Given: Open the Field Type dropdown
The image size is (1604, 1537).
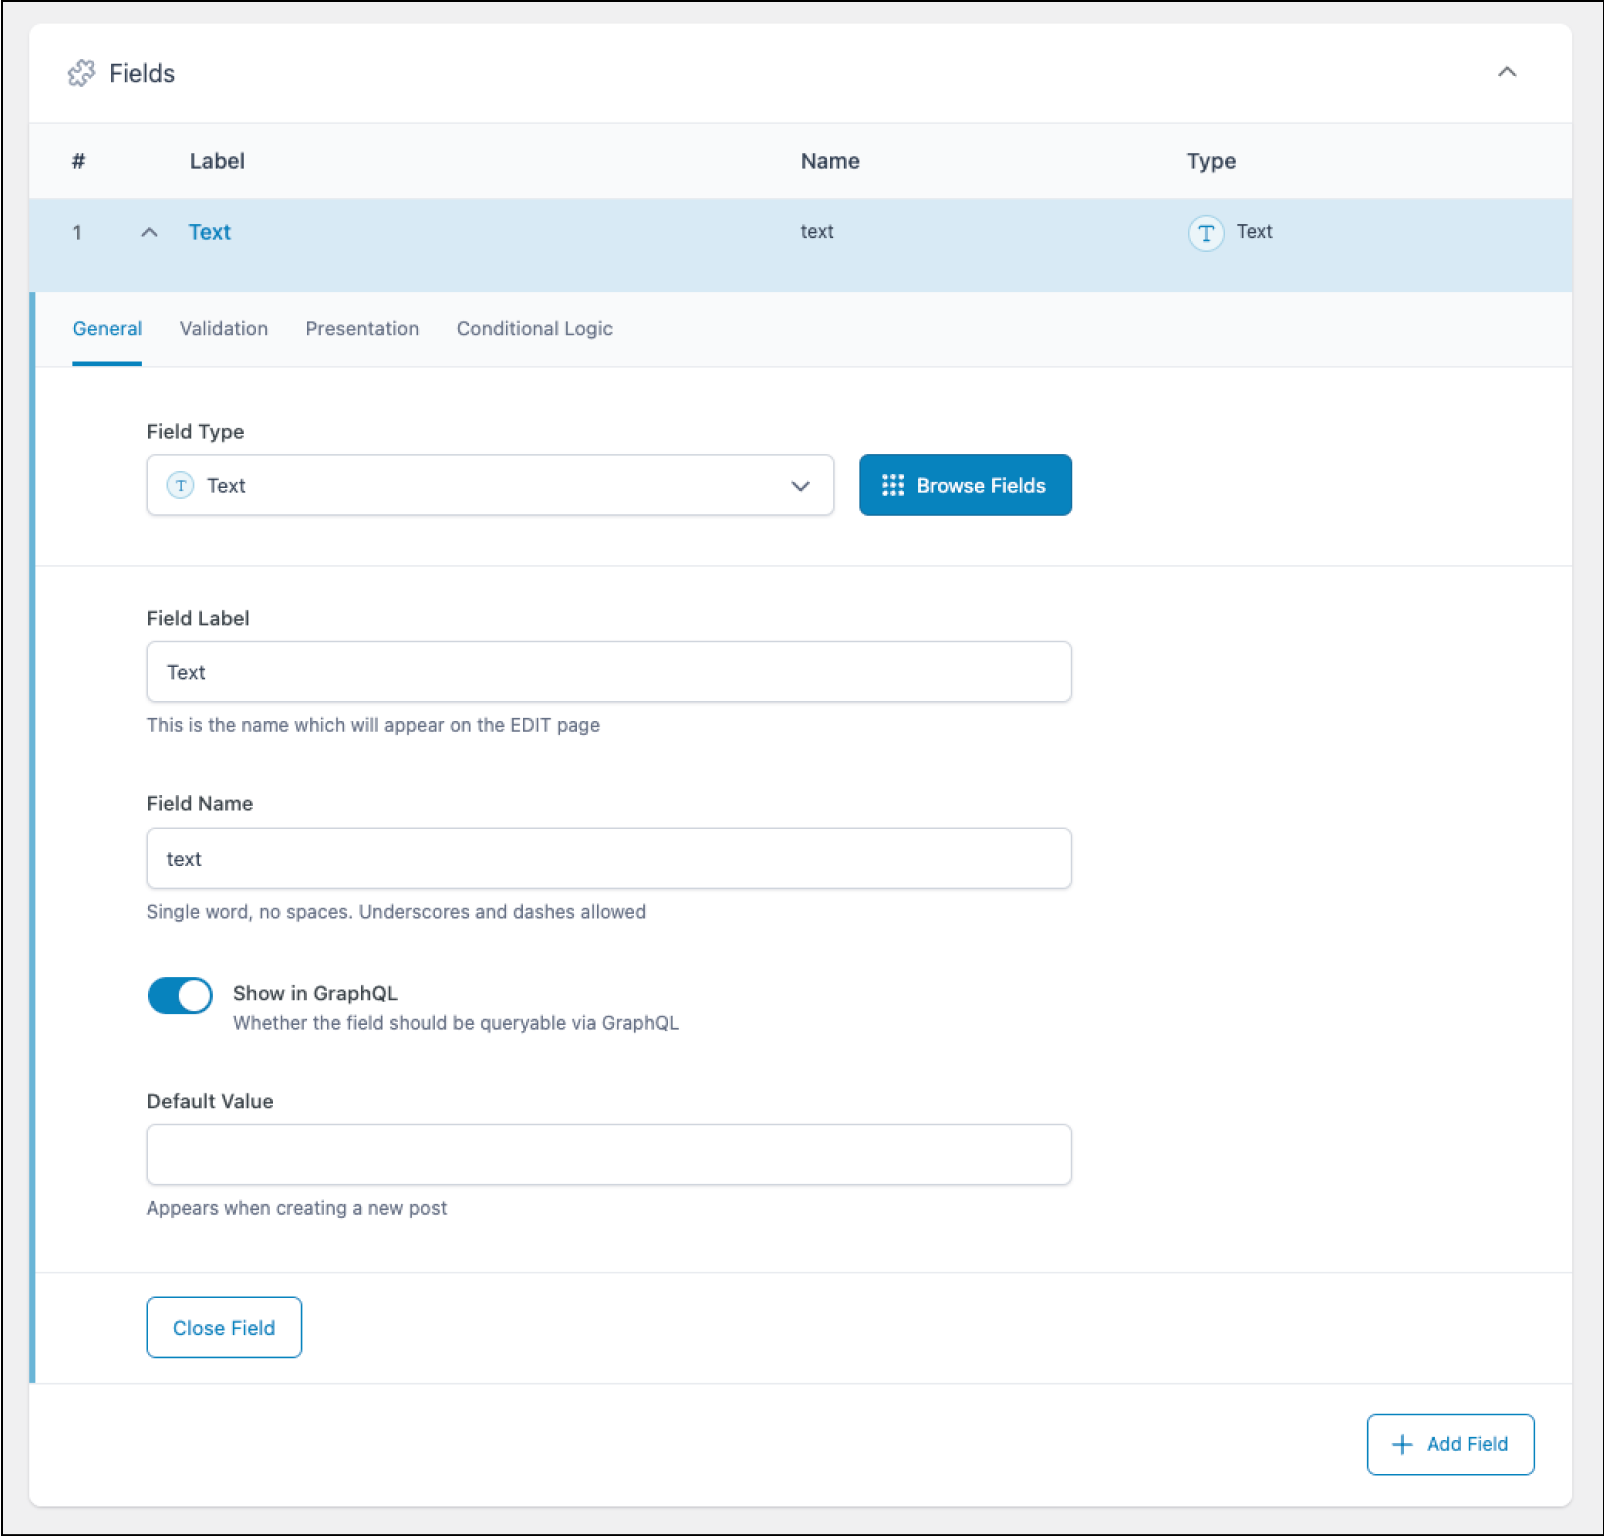Looking at the screenshot, I should (800, 485).
